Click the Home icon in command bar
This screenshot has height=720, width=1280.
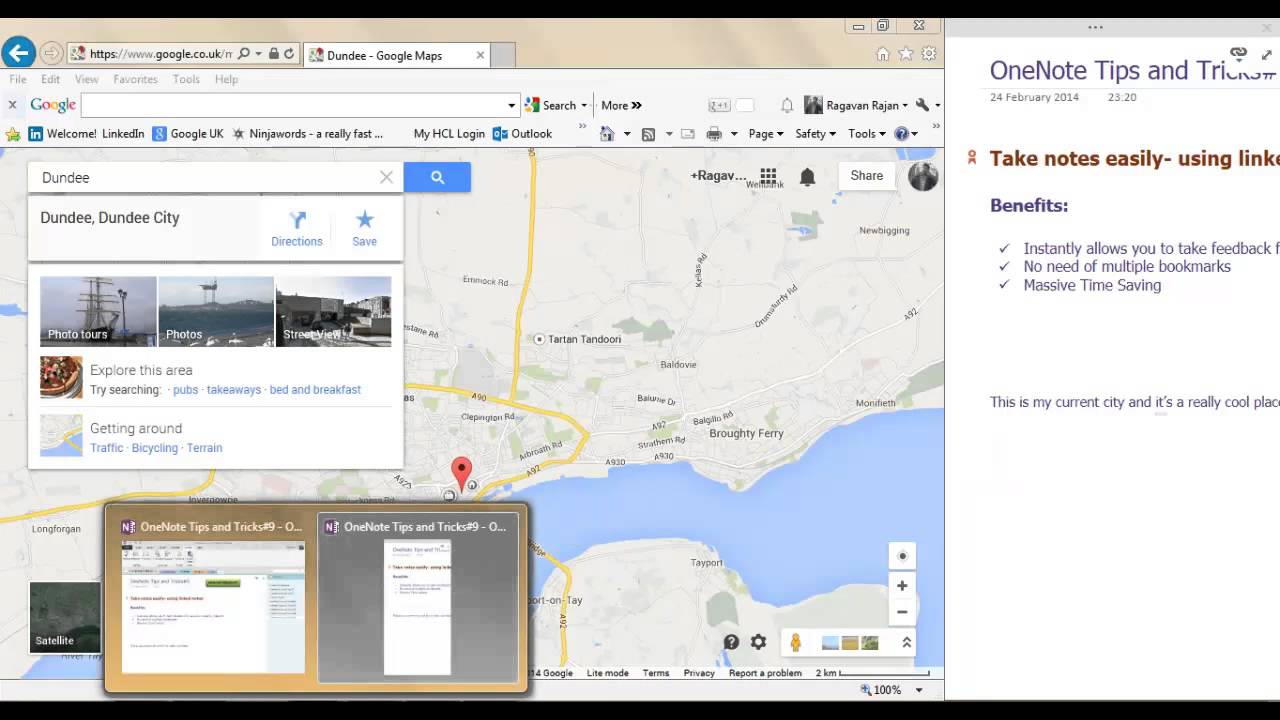(x=607, y=133)
